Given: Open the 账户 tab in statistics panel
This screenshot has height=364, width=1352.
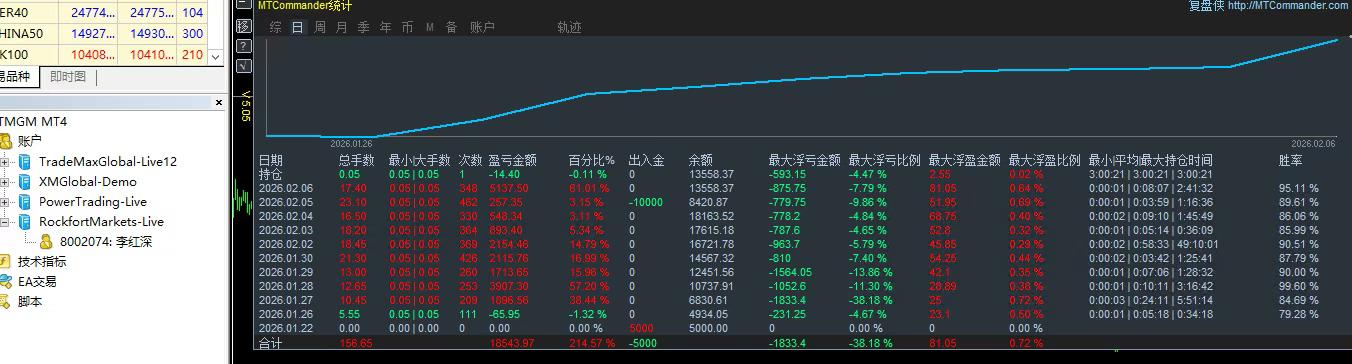Looking at the screenshot, I should 482,28.
